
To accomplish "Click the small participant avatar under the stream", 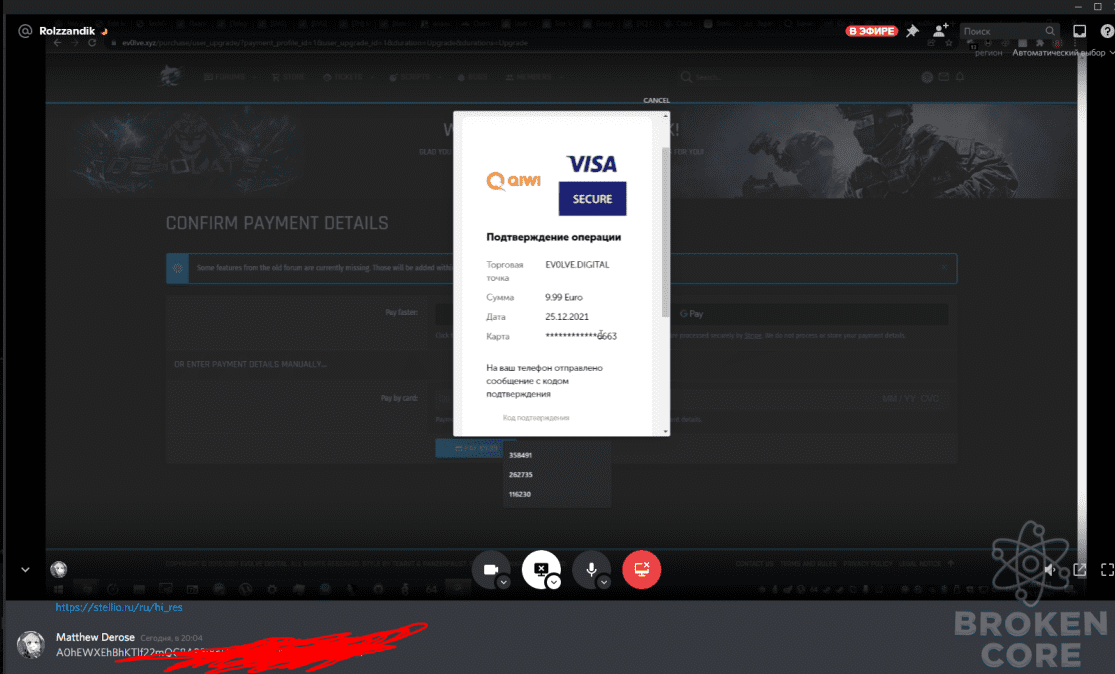I will click(58, 569).
